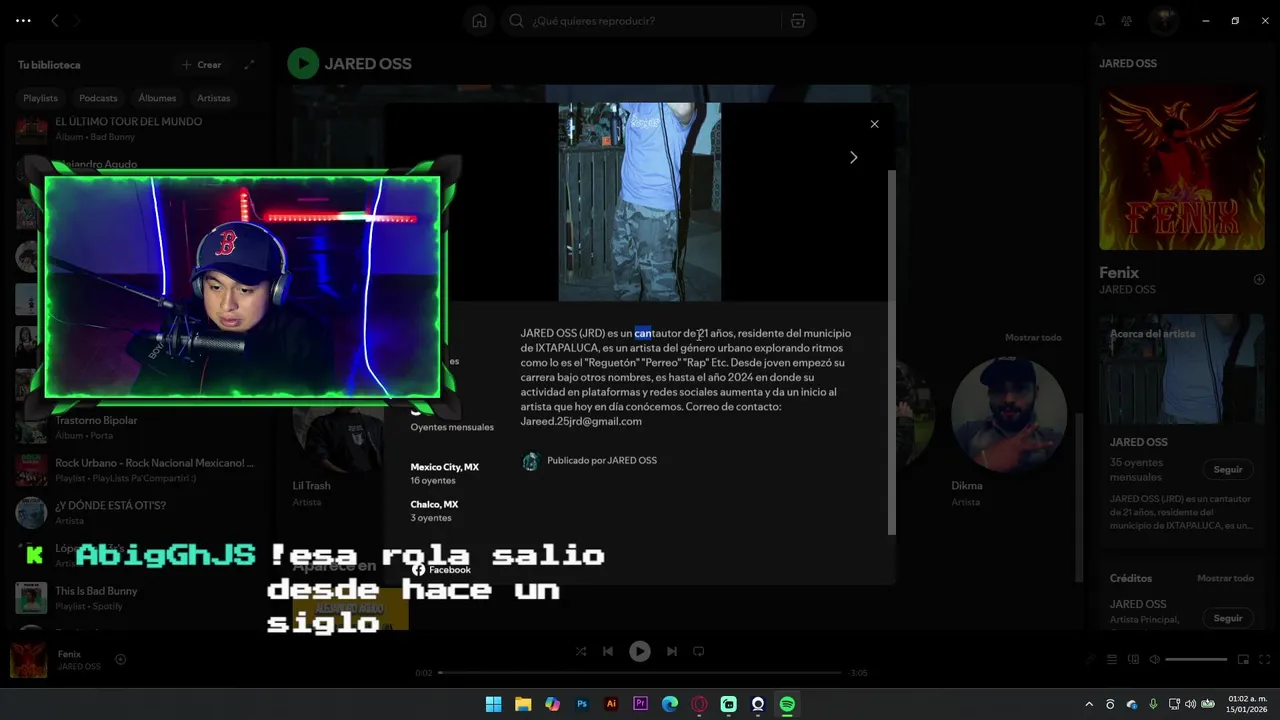Open Fenix title in now-playing panel
The width and height of the screenshot is (1280, 720).
(1119, 272)
